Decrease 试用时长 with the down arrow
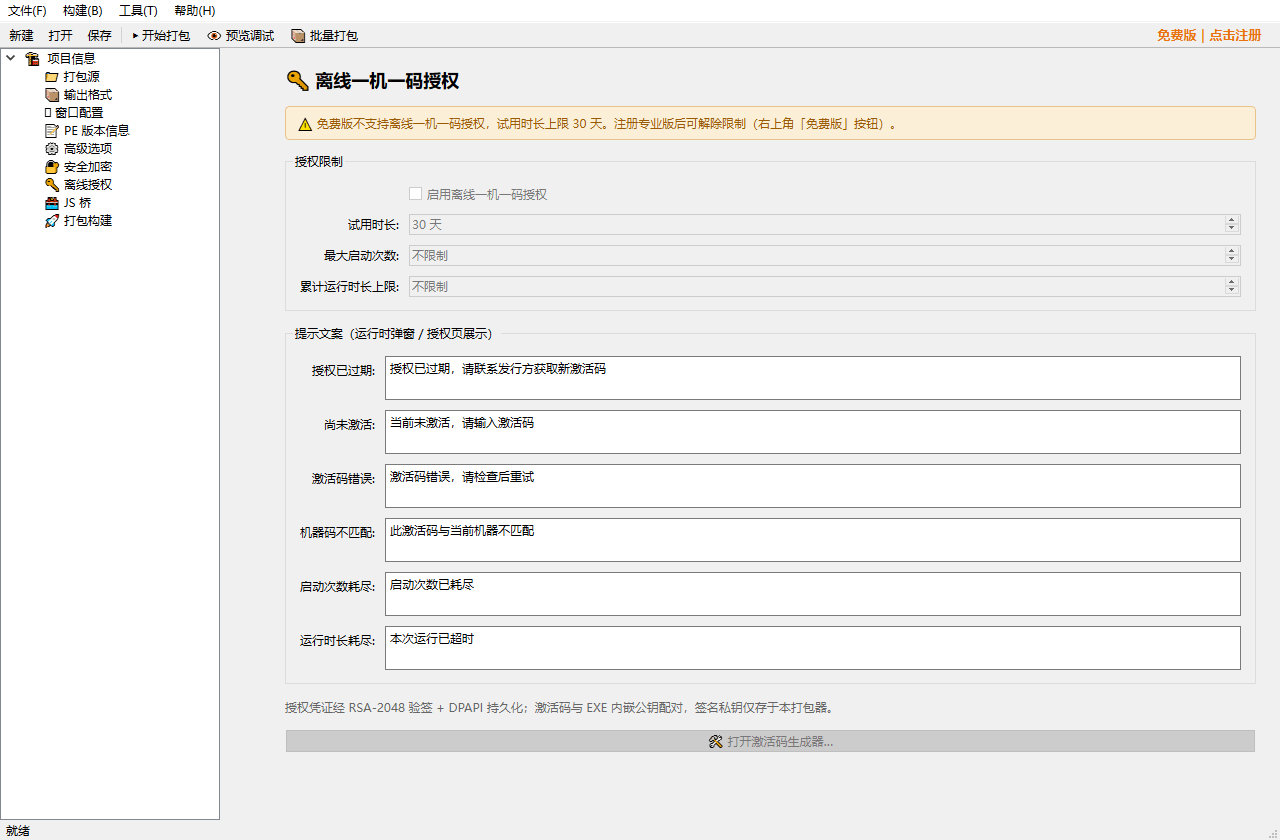 coord(1232,229)
